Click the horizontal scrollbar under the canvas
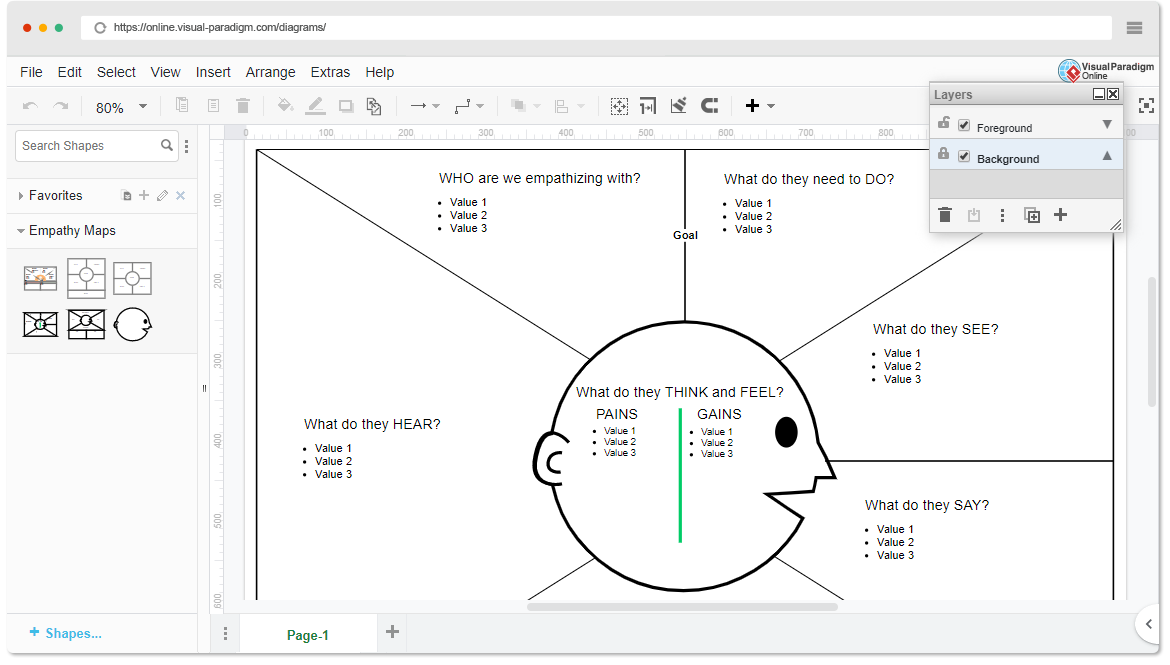The height and width of the screenshot is (665, 1170). [x=682, y=607]
